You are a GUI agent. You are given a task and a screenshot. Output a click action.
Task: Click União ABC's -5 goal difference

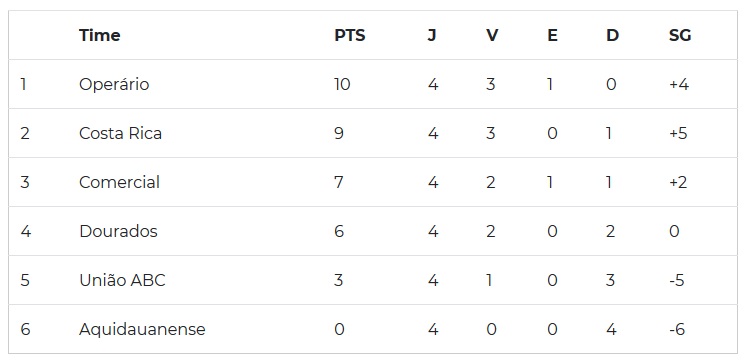pyautogui.click(x=677, y=280)
